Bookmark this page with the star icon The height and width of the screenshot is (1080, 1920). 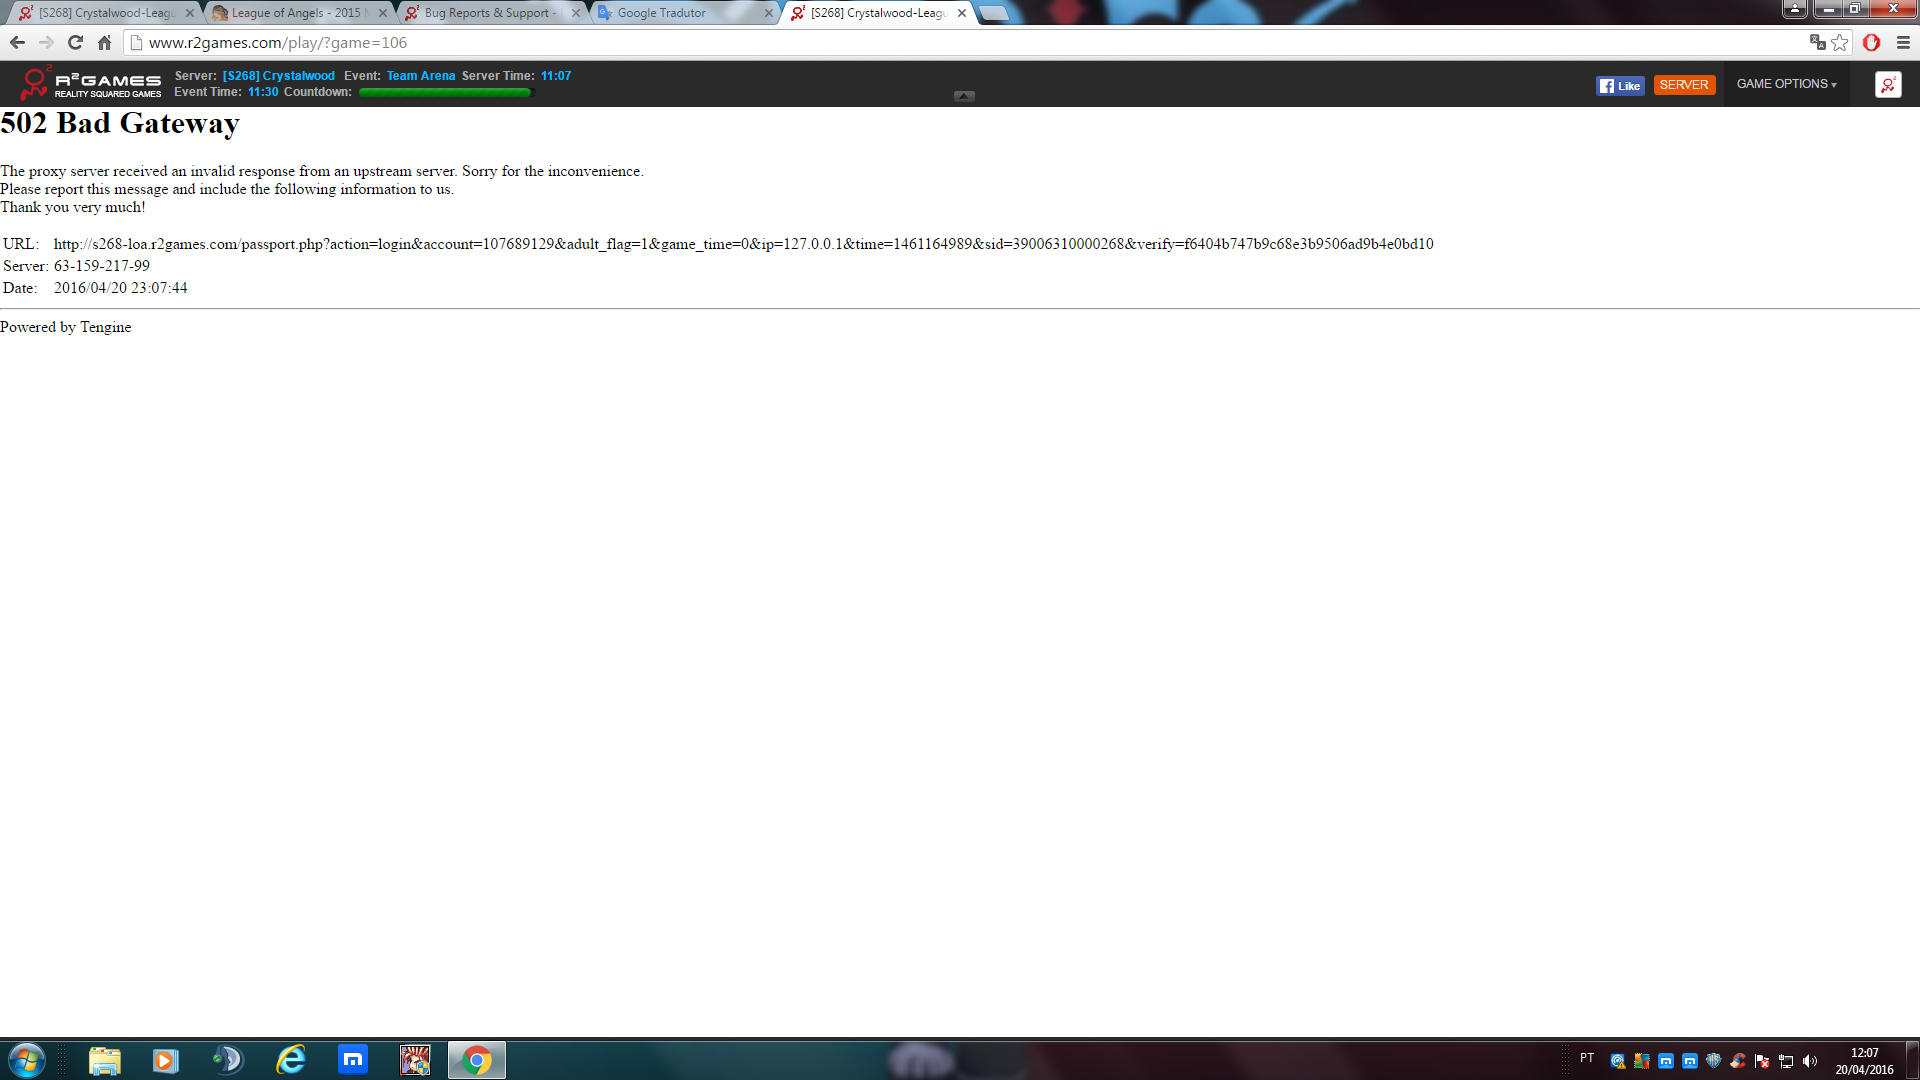click(1839, 42)
